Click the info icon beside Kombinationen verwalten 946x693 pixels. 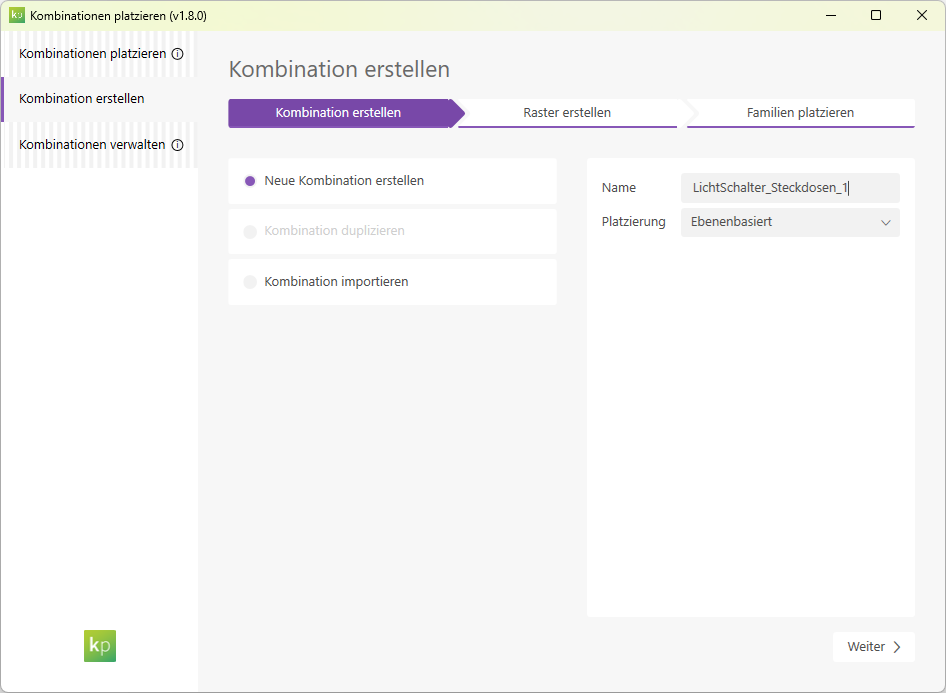point(177,145)
